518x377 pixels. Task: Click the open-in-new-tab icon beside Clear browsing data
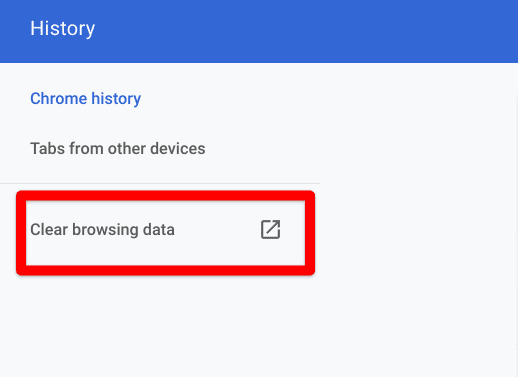(x=270, y=229)
